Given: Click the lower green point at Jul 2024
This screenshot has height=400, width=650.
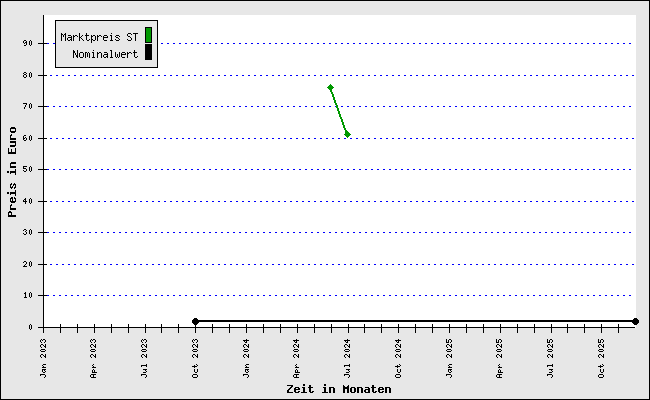Looking at the screenshot, I should pyautogui.click(x=347, y=134).
